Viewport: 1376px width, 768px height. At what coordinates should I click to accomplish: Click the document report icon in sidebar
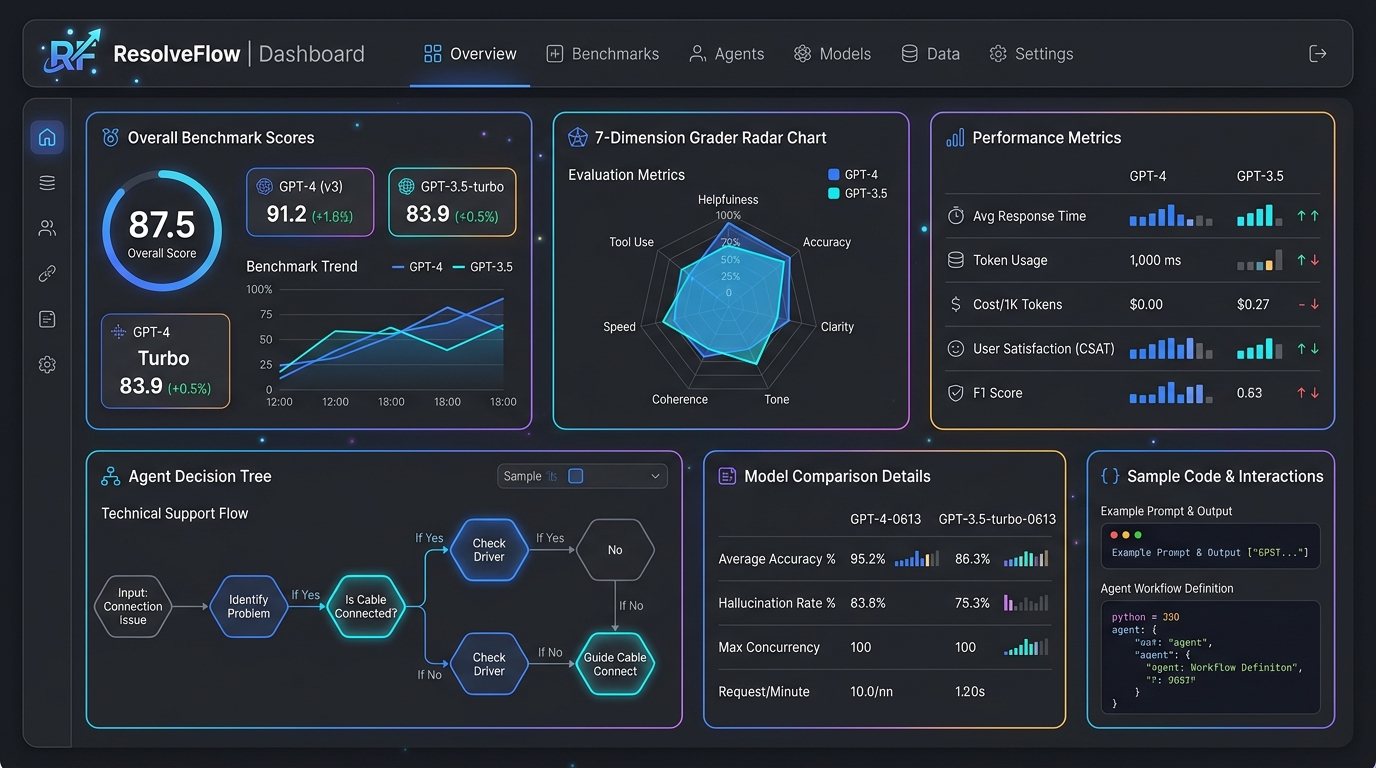47,319
